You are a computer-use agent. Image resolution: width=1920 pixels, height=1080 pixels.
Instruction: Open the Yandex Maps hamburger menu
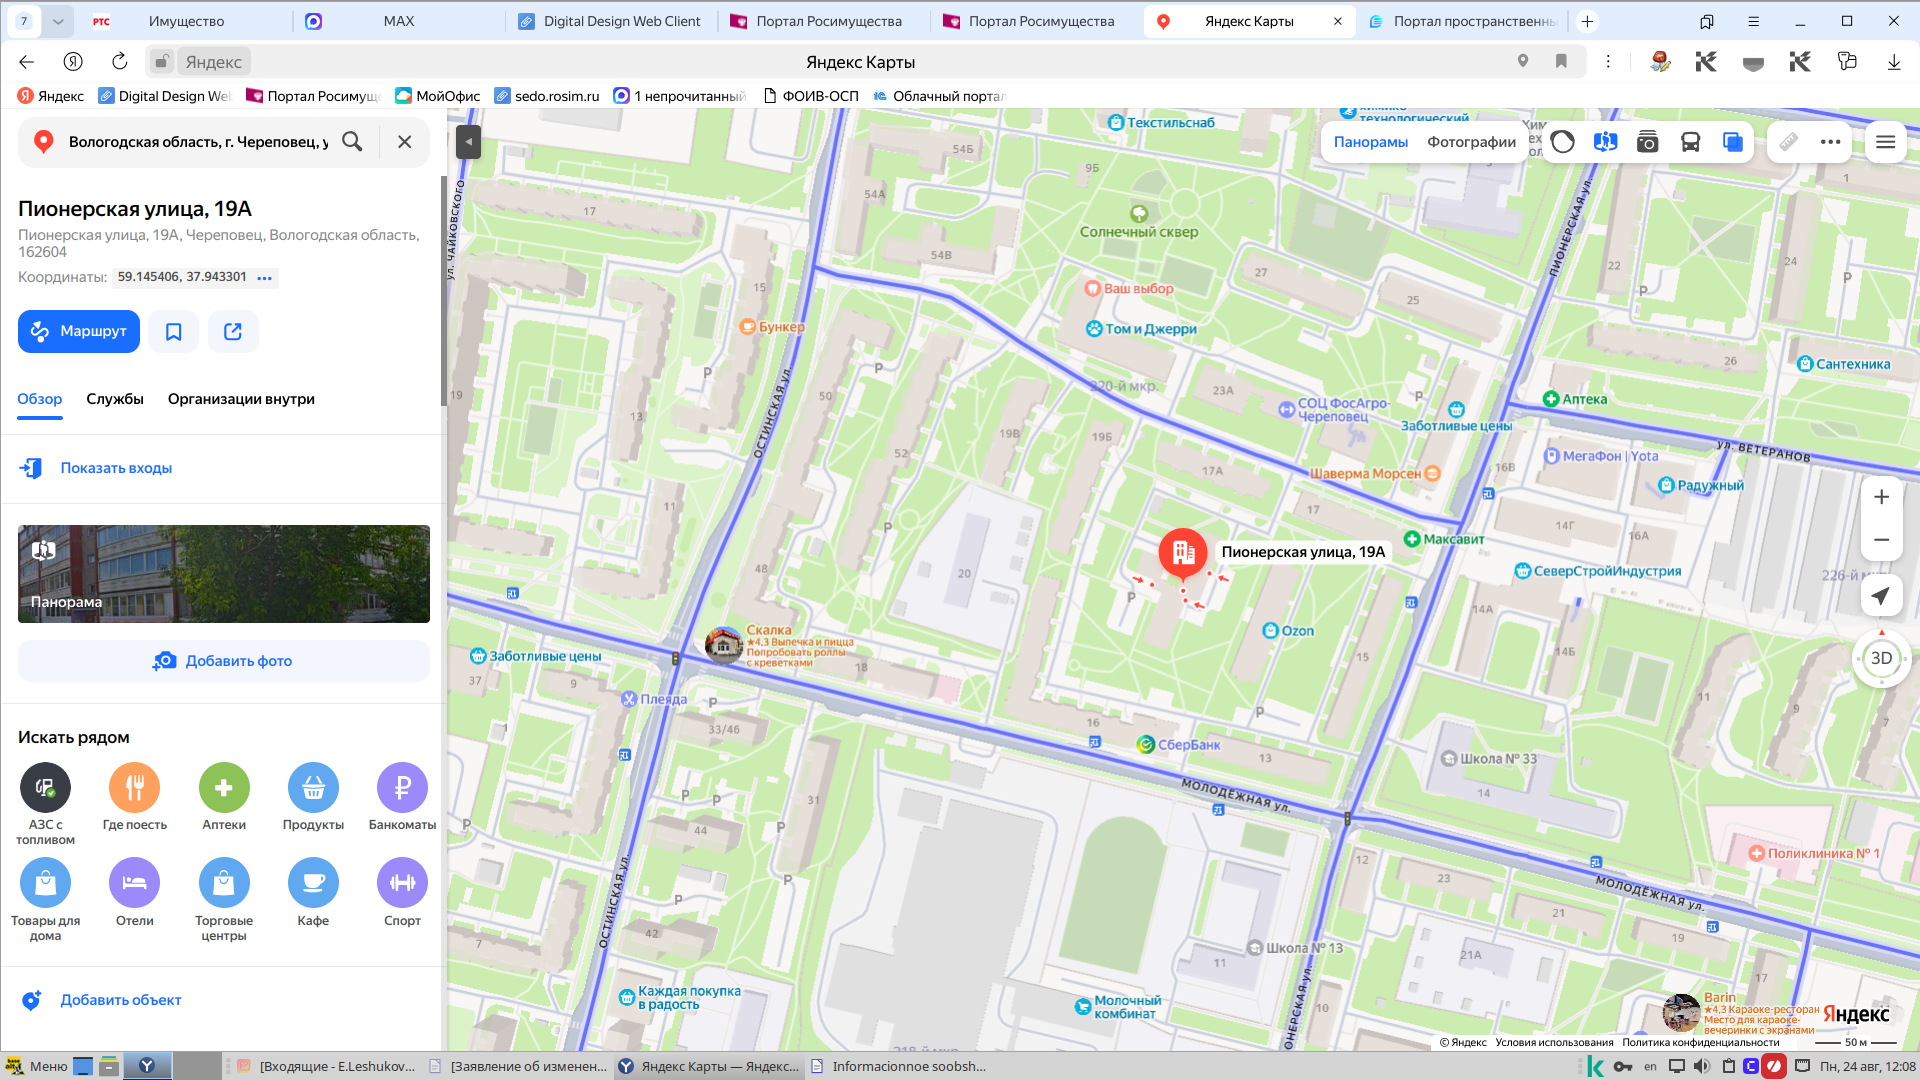click(x=1886, y=142)
